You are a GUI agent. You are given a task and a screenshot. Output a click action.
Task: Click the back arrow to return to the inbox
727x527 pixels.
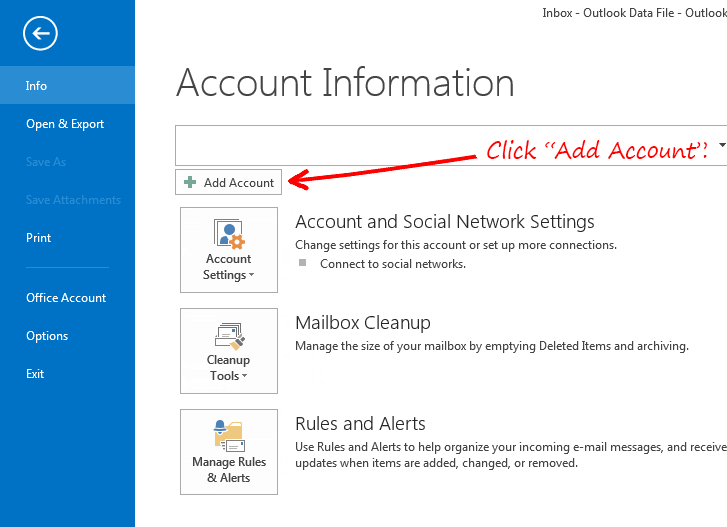pos(40,34)
